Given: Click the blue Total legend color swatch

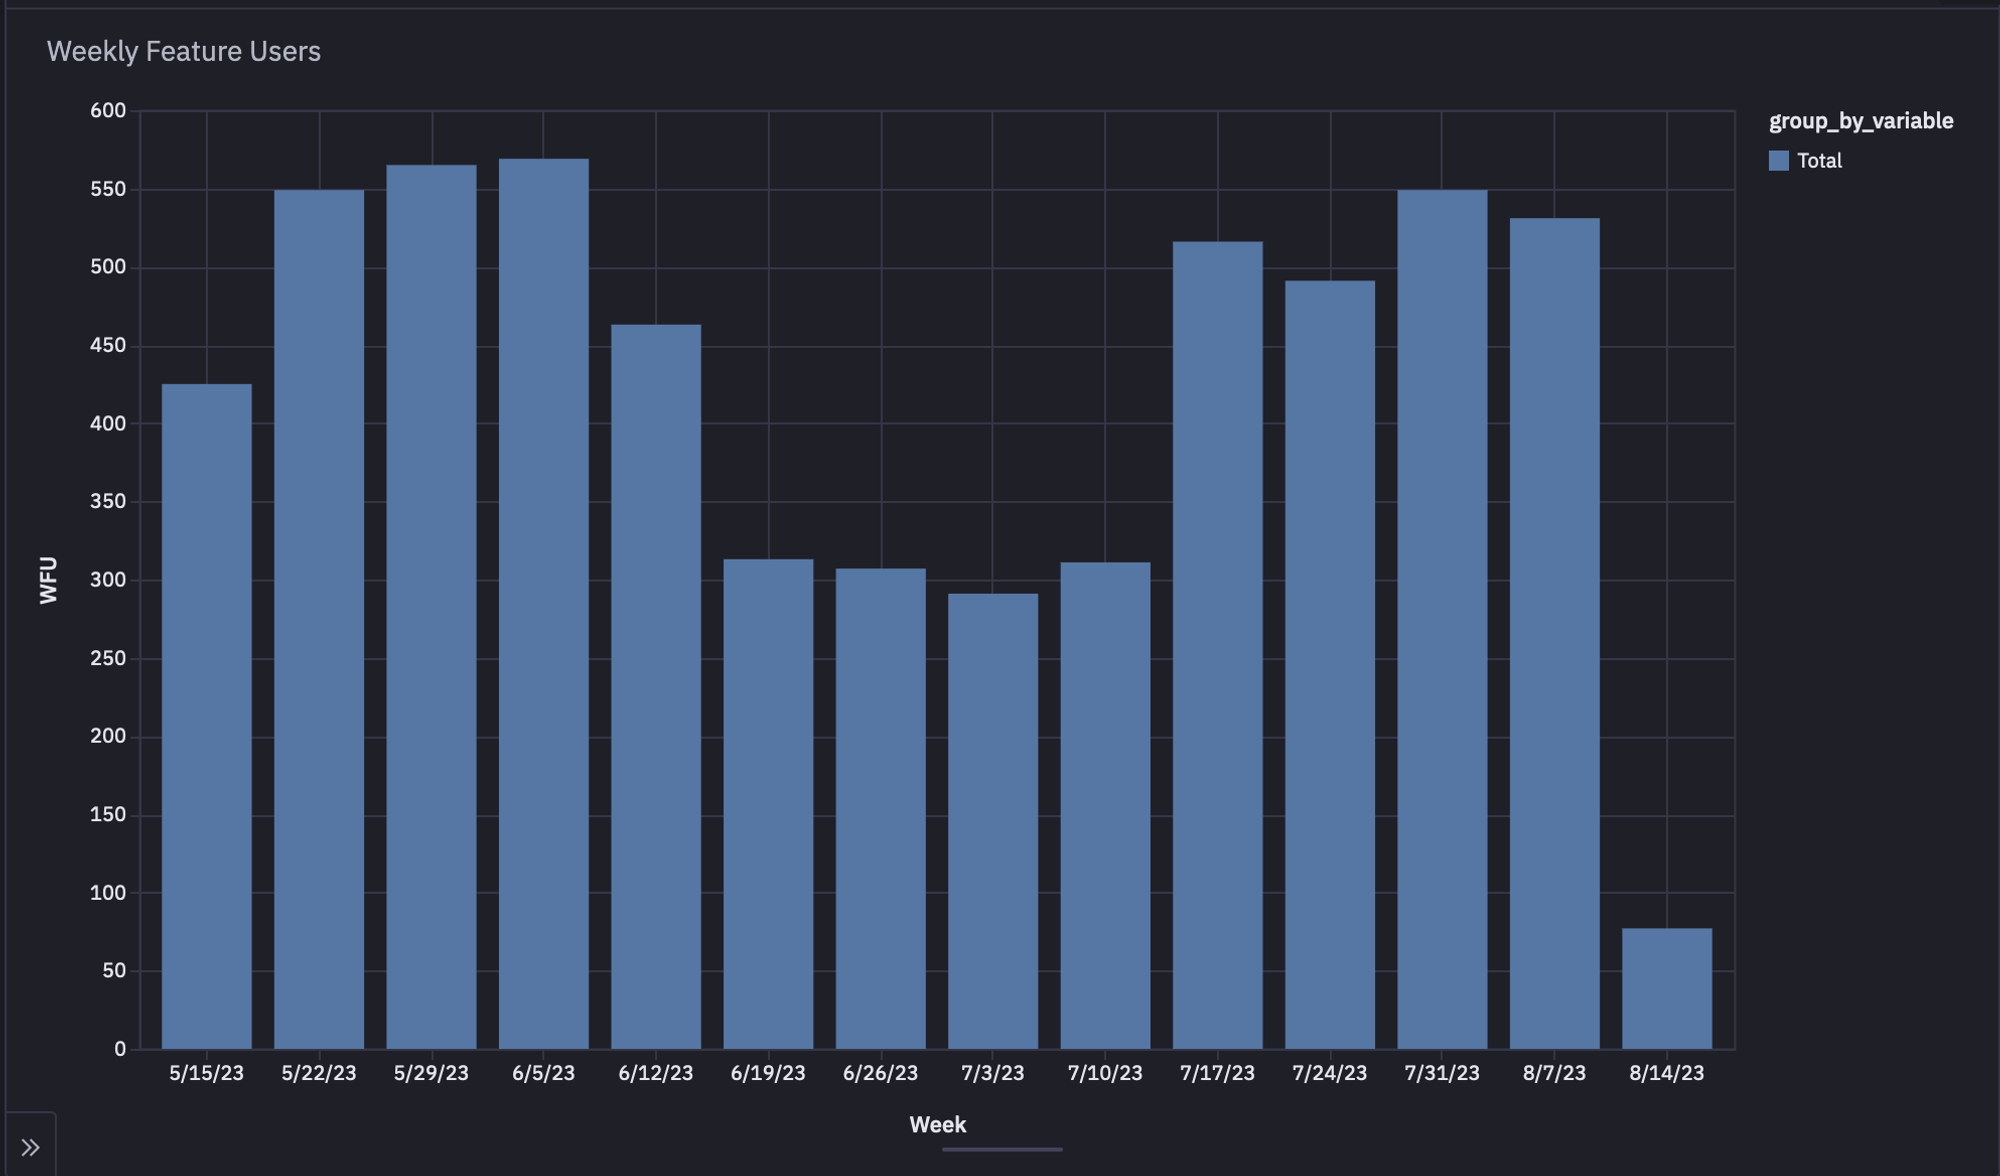Looking at the screenshot, I should 1778,160.
